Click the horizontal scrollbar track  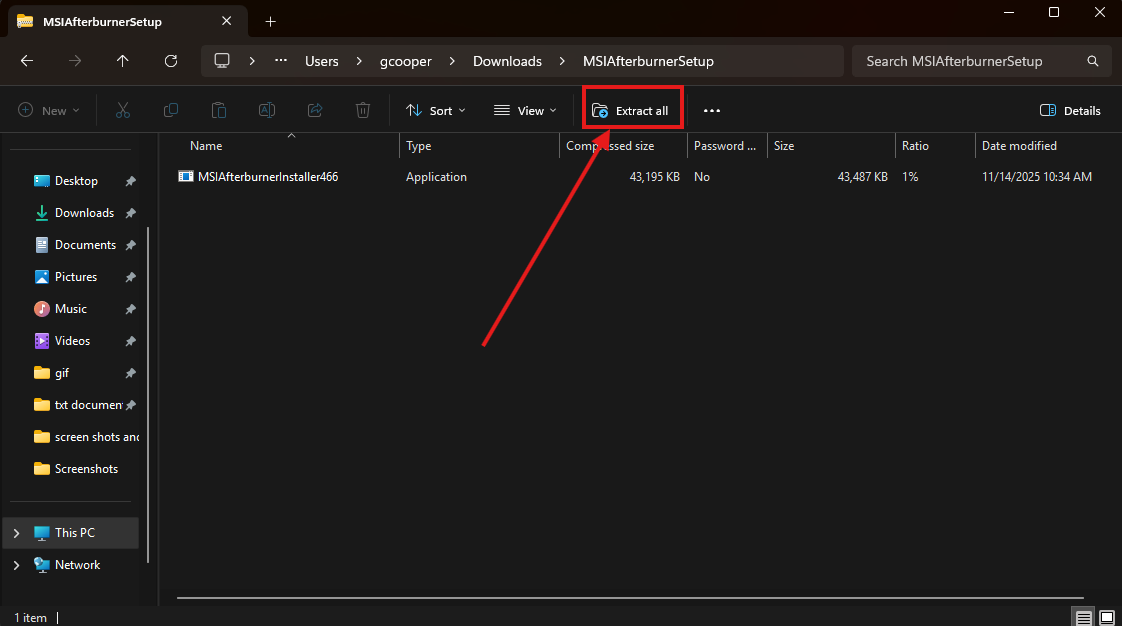coord(630,597)
